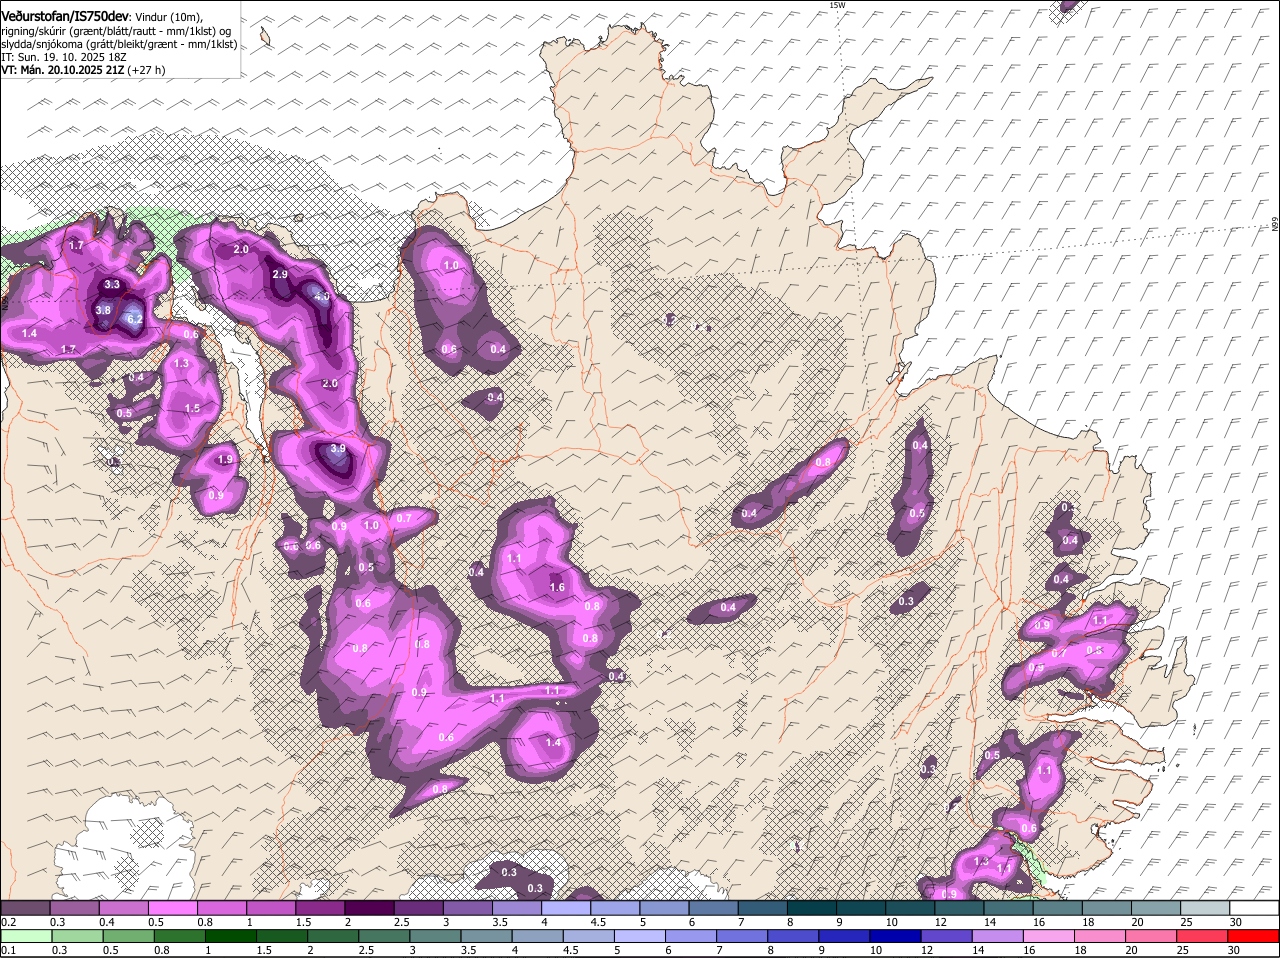This screenshot has width=1280, height=958.
Task: Select the 25 swatch in the lower rain legend
Action: click(x=1204, y=937)
